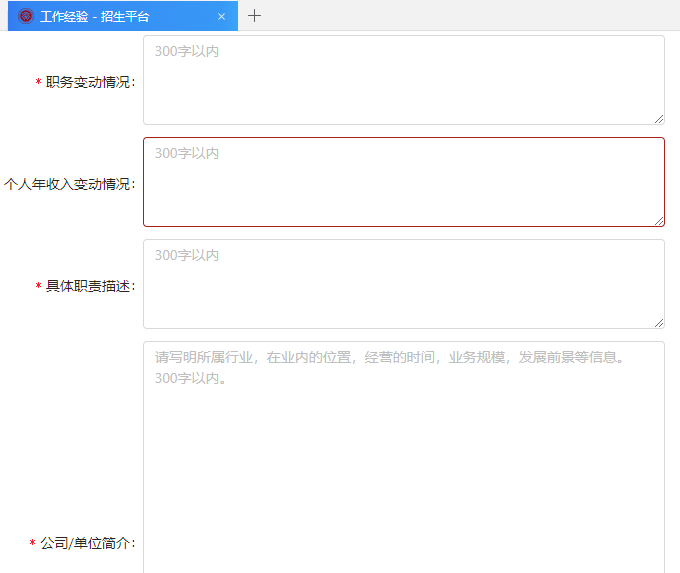Click the 招生平台 favicon in the browser tab

[26, 16]
